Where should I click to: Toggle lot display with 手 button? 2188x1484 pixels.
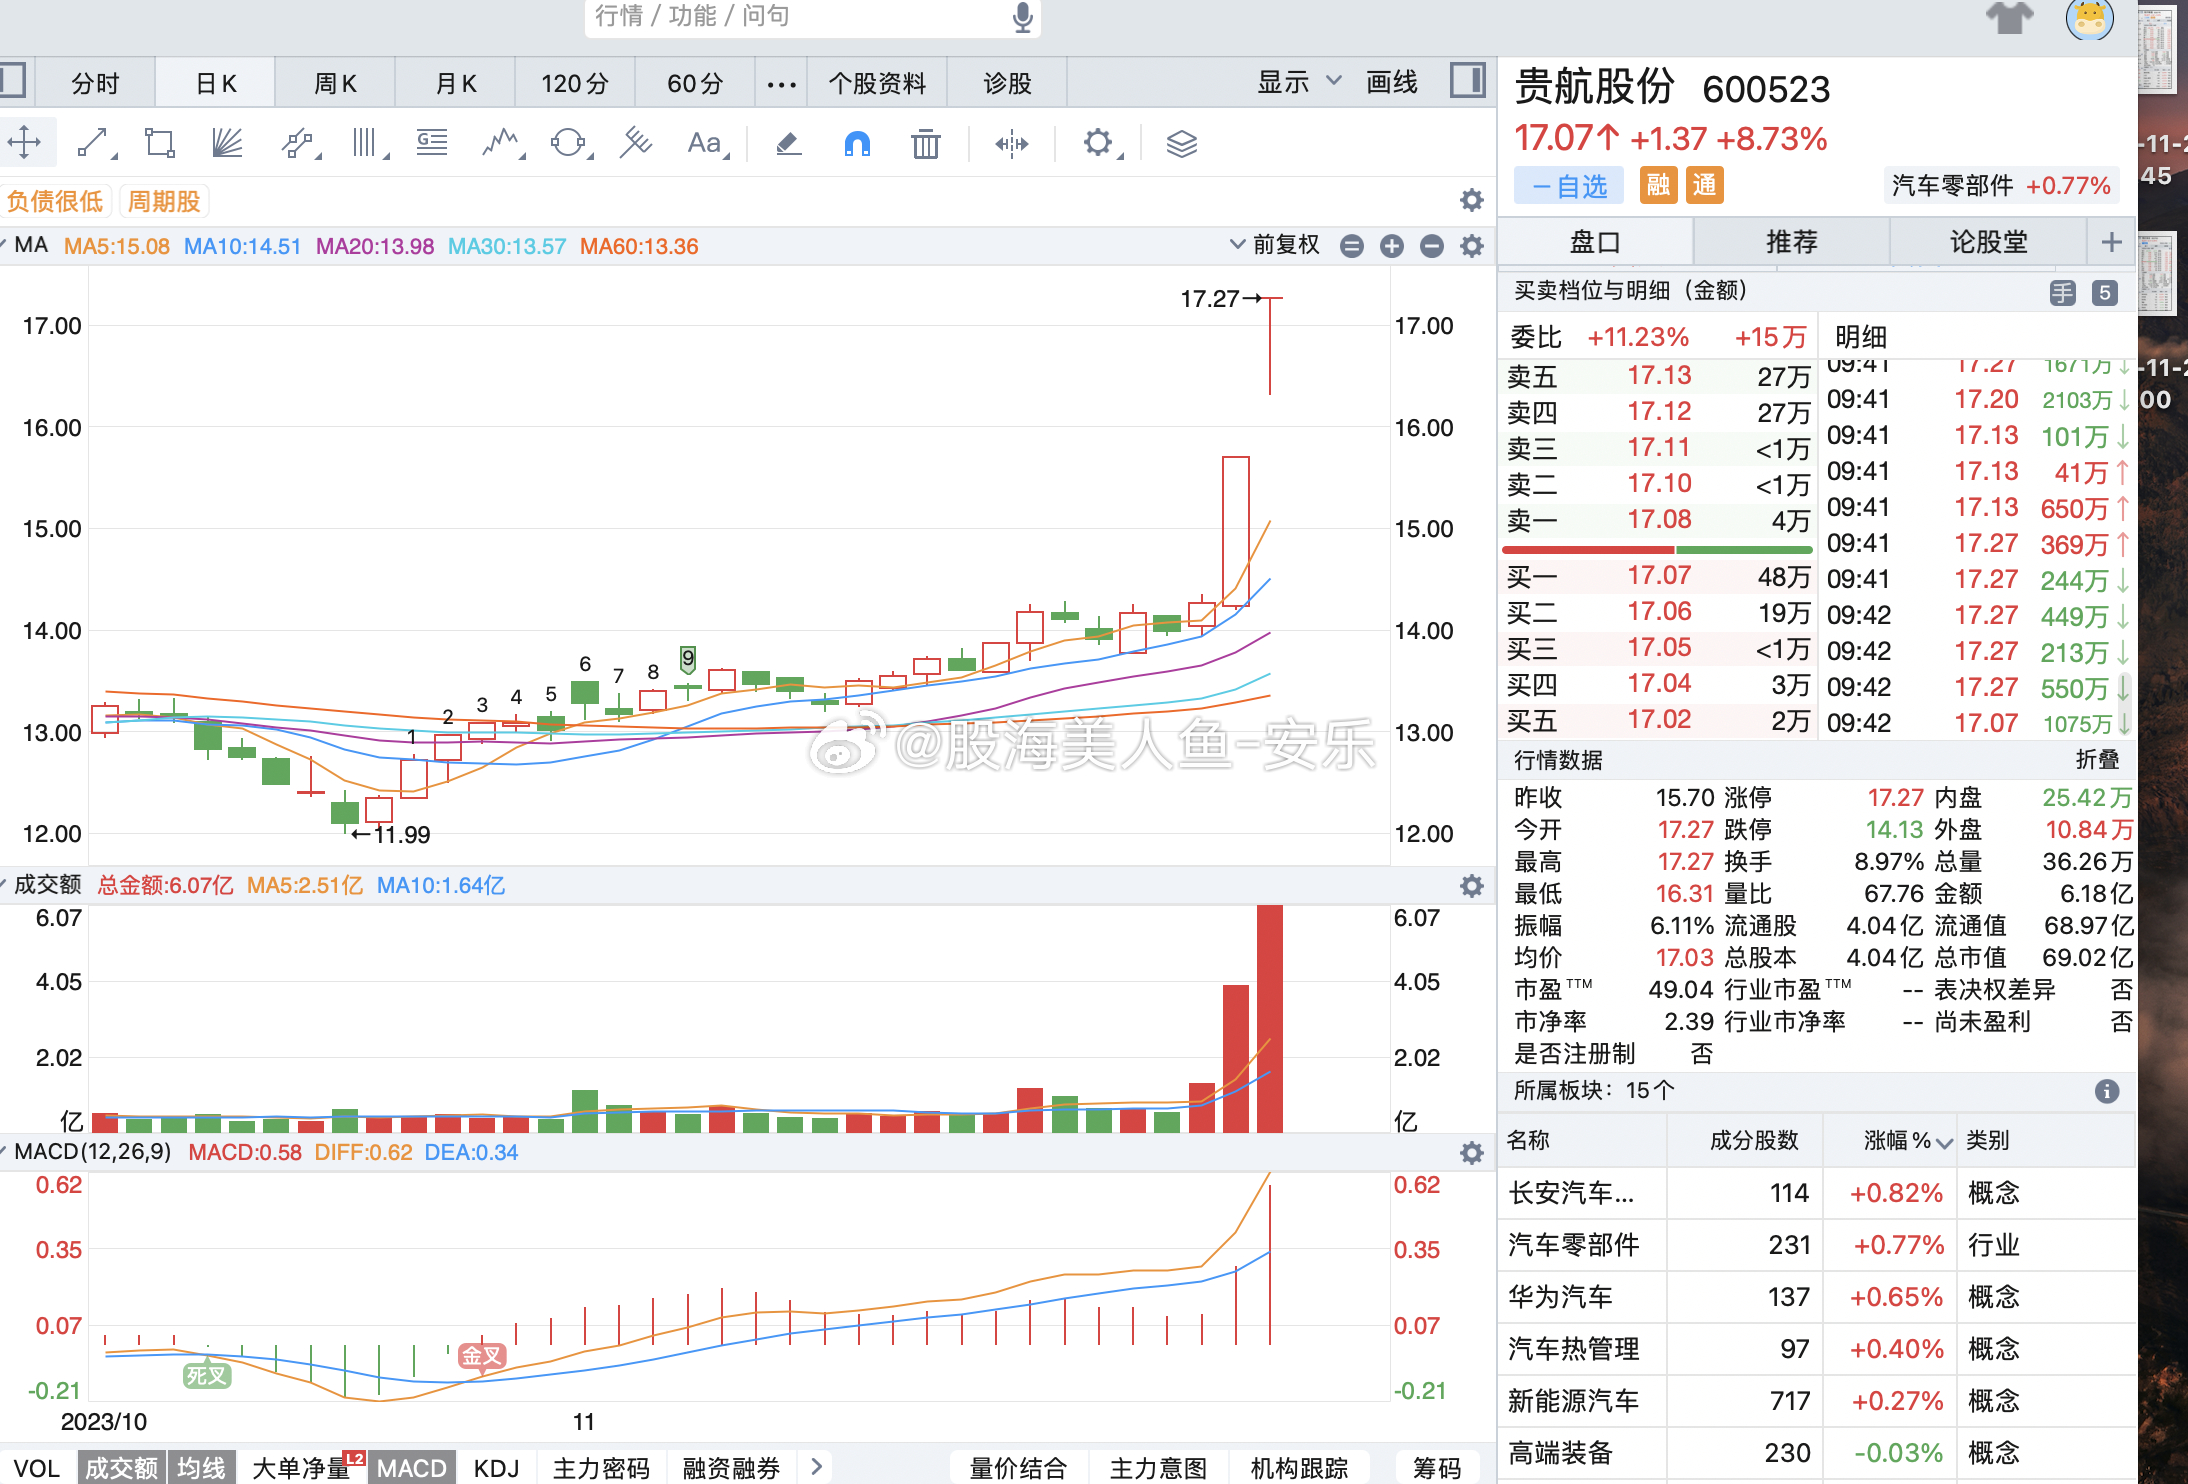click(x=2062, y=291)
